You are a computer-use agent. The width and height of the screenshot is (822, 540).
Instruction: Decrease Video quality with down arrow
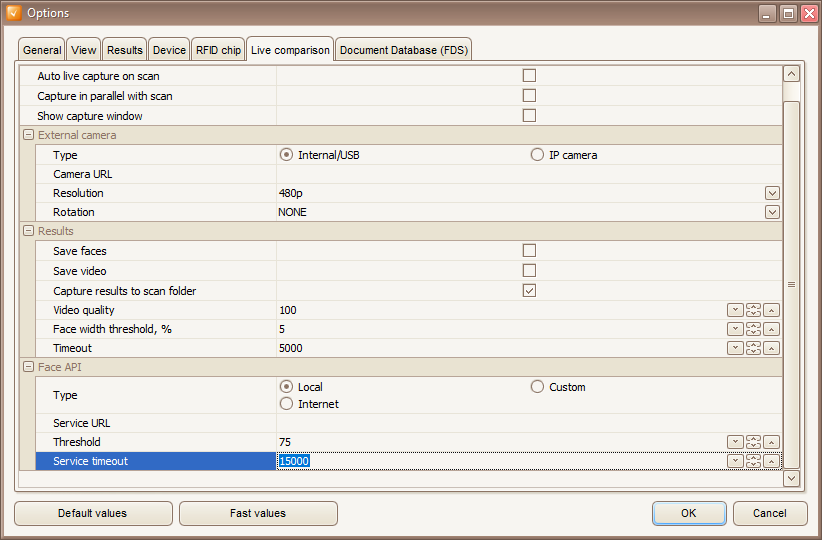[x=735, y=310]
